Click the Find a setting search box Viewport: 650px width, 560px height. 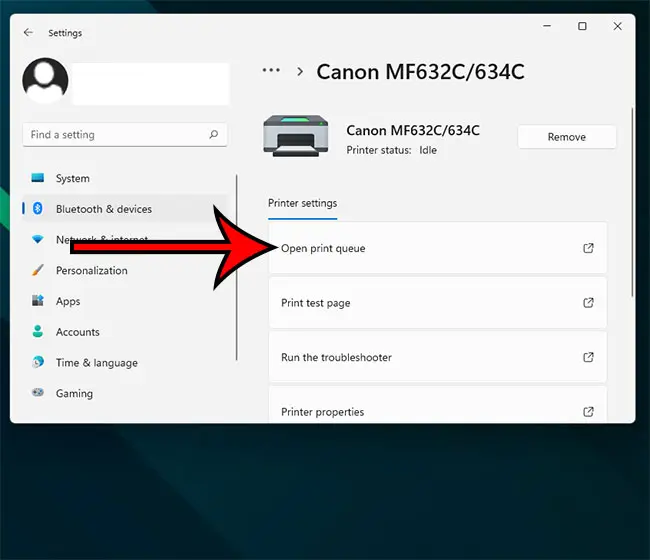click(125, 134)
